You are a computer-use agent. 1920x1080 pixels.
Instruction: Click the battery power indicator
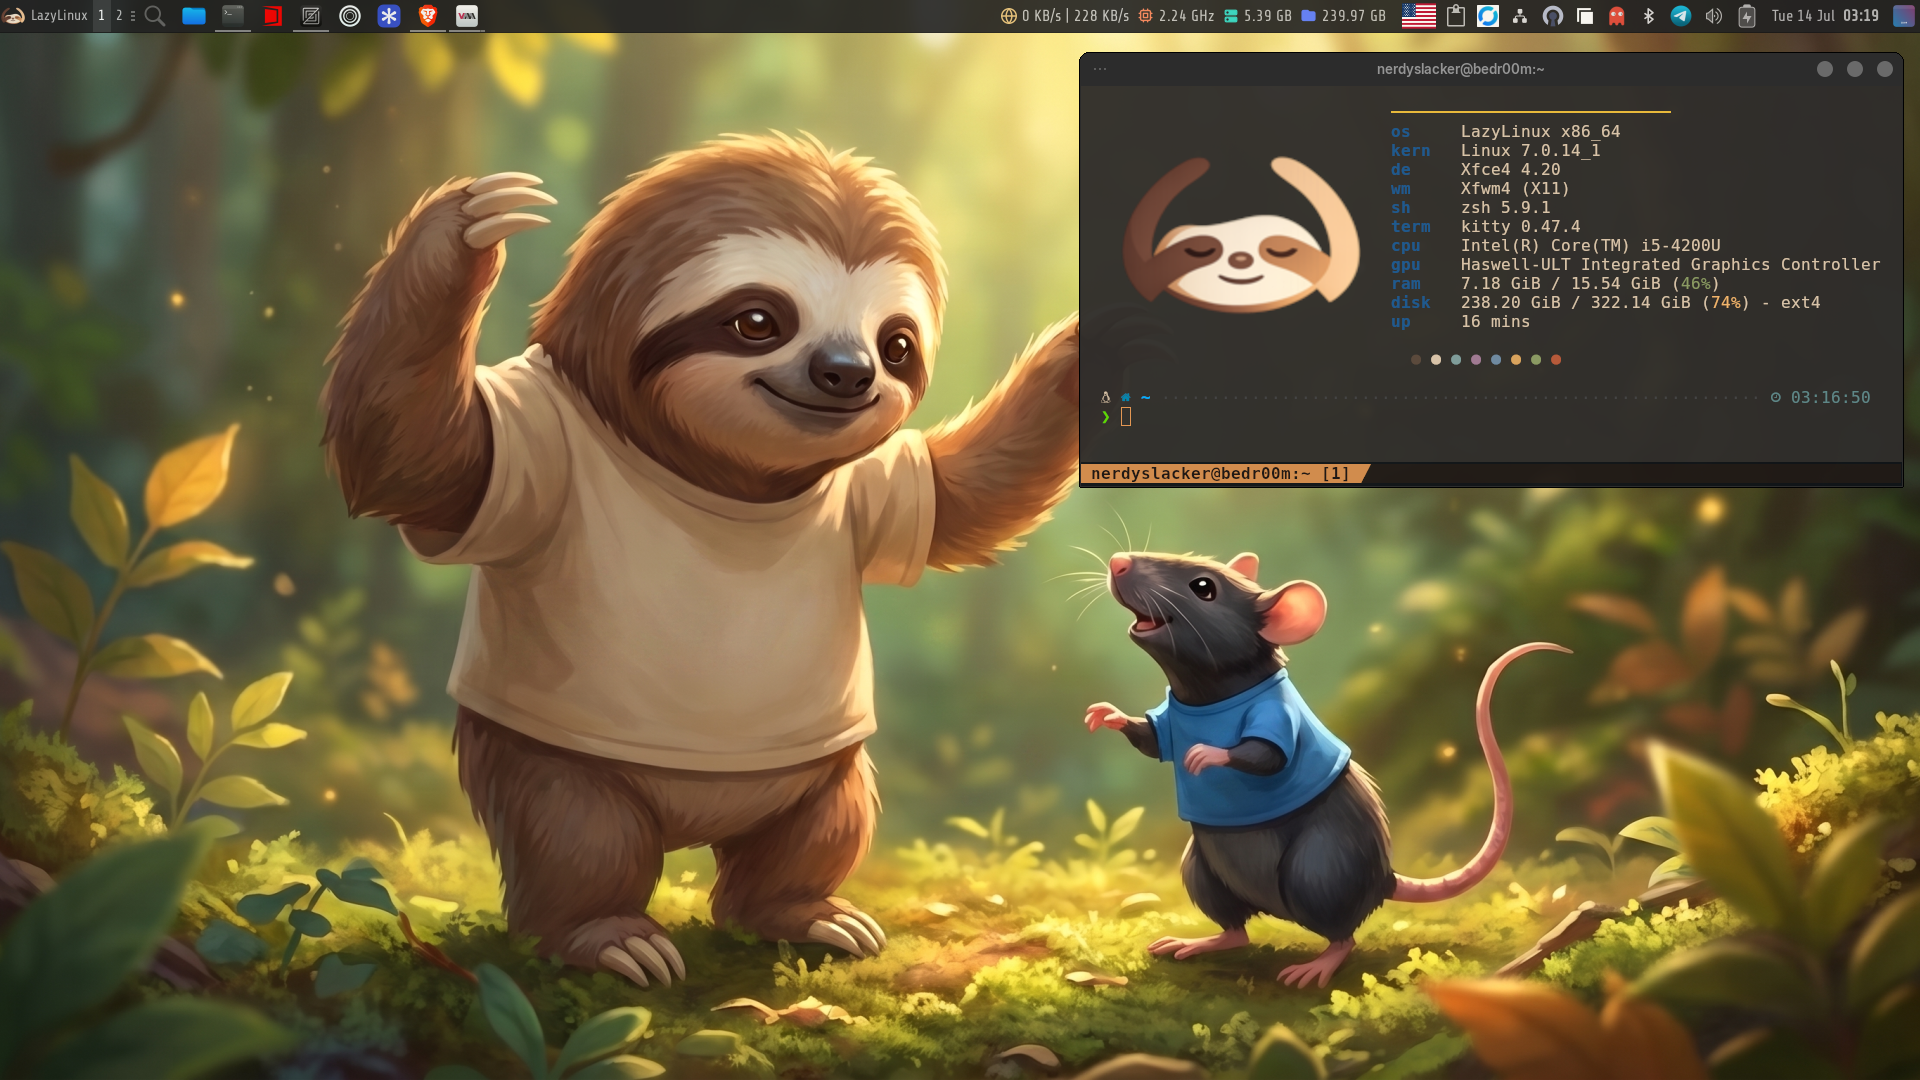tap(1747, 15)
